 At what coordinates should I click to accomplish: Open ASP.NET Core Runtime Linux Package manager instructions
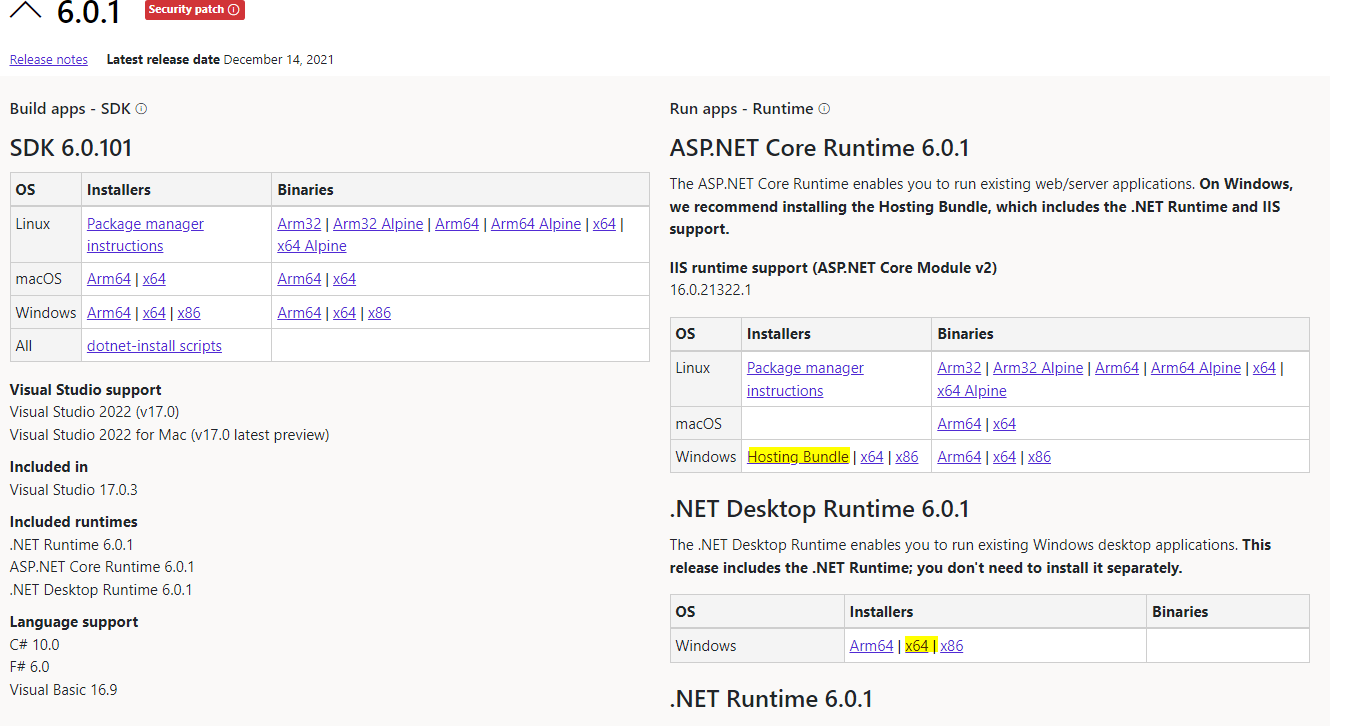click(805, 379)
